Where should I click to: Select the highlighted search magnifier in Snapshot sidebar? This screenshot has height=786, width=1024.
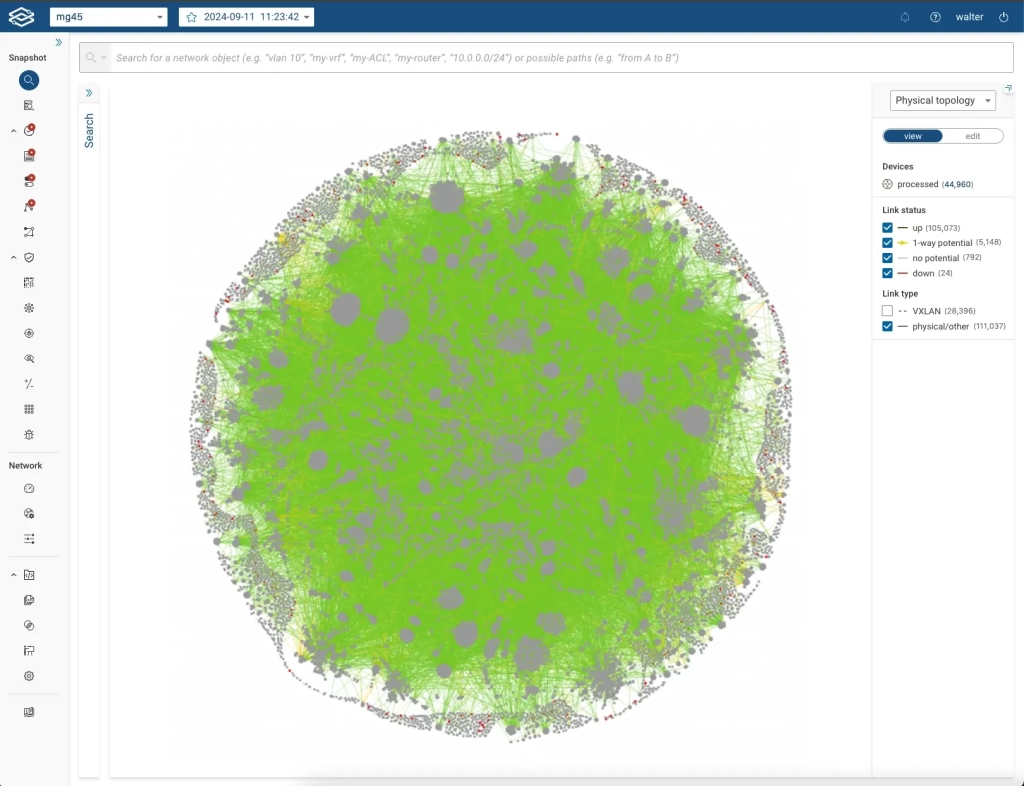tap(28, 80)
